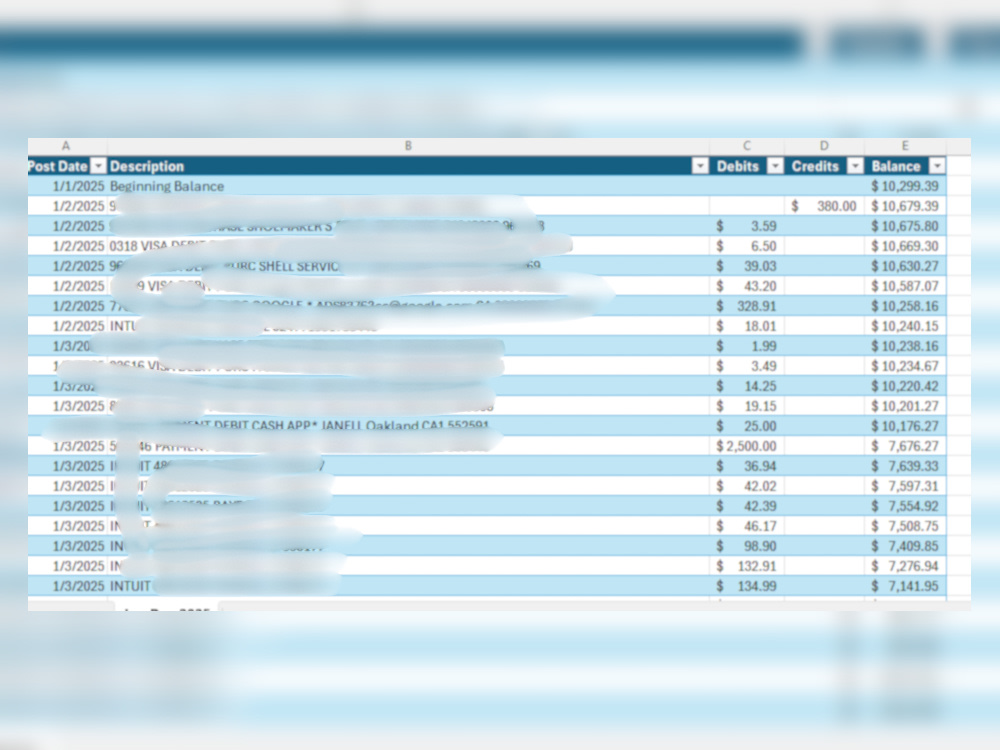Select the 42.02 debit cell
Image resolution: width=1000 pixels, height=750 pixels.
click(x=747, y=486)
